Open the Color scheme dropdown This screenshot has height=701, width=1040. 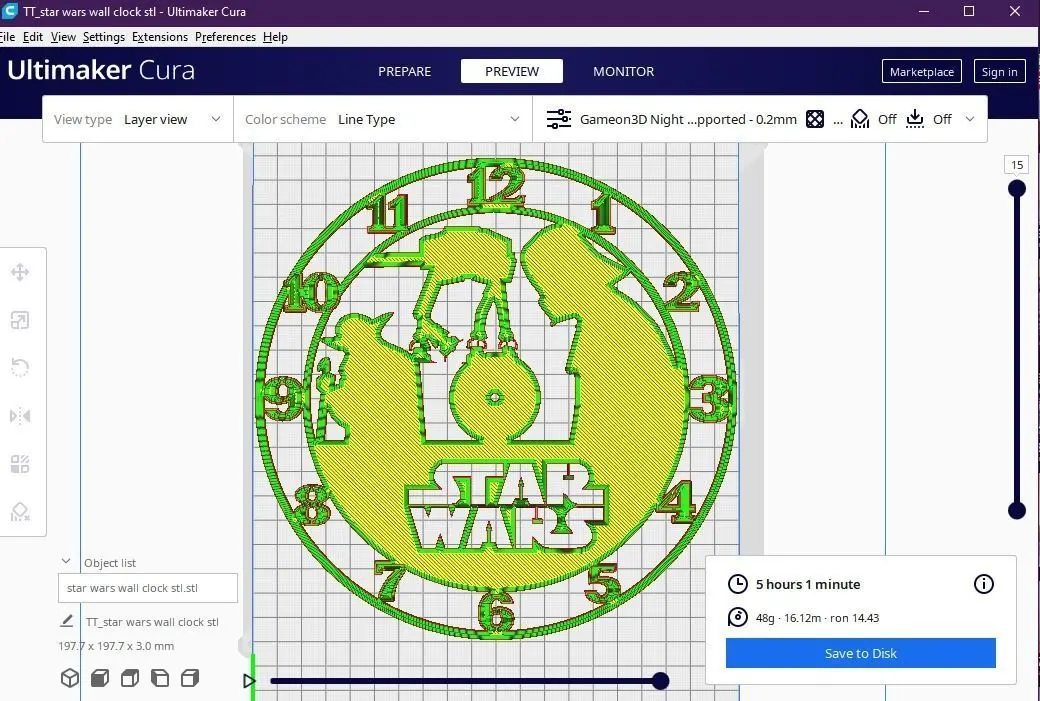pos(383,119)
